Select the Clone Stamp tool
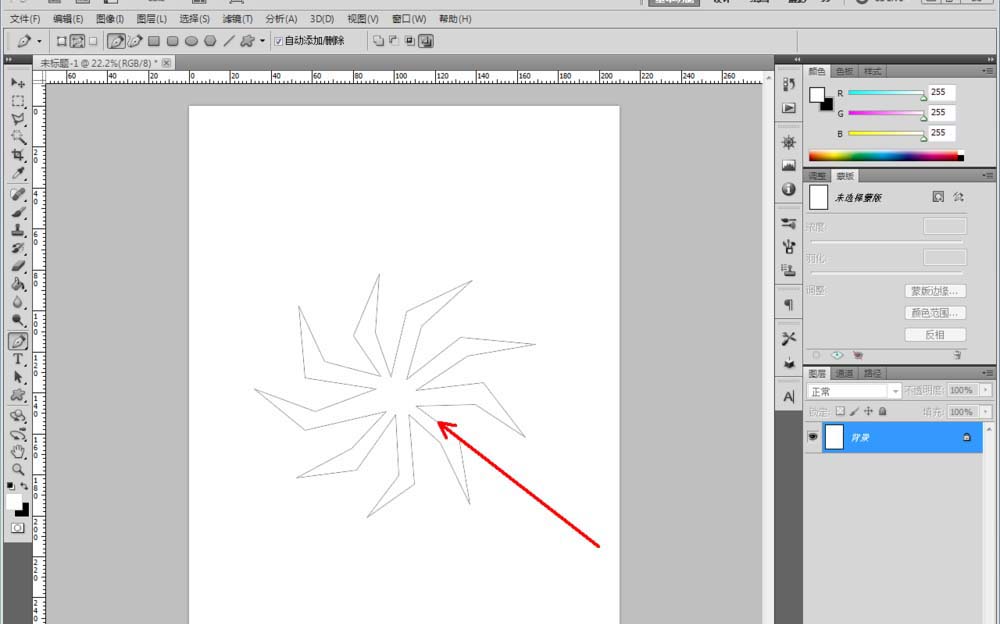 tap(18, 230)
